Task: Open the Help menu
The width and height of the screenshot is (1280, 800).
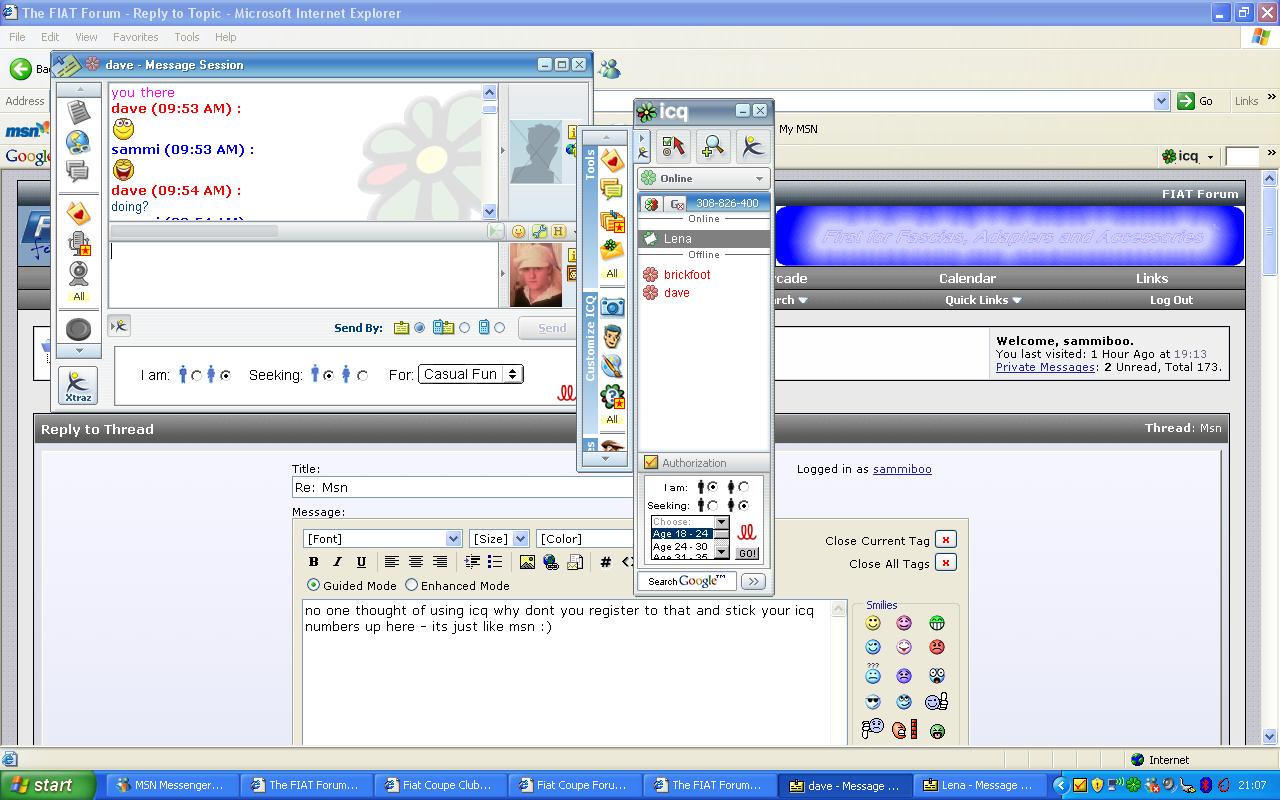Action: [x=226, y=37]
